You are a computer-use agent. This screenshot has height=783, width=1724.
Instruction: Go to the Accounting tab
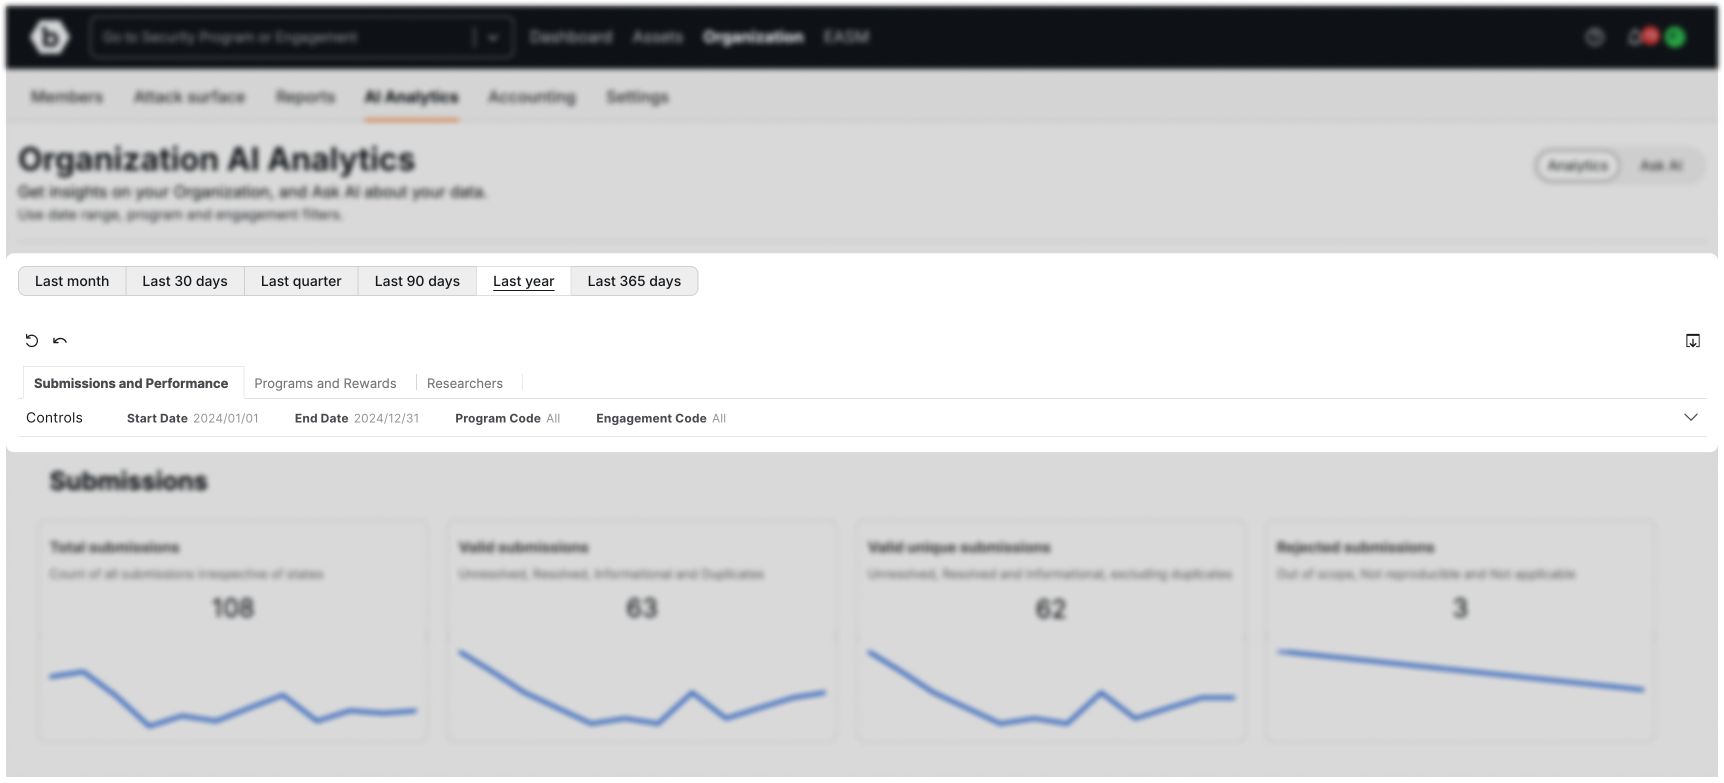[532, 97]
